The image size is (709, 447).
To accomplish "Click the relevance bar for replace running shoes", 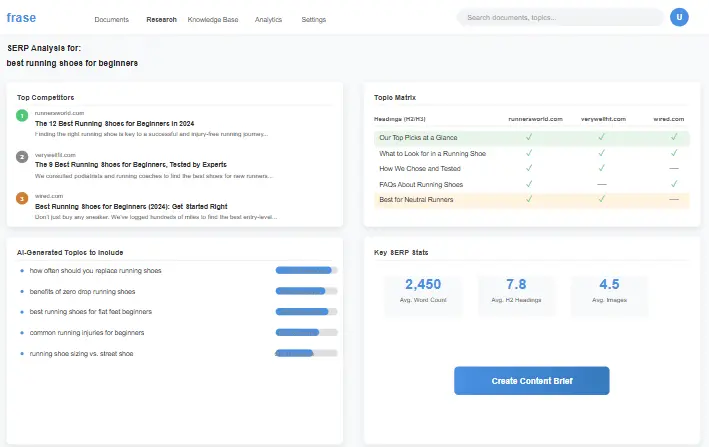I will coord(307,270).
